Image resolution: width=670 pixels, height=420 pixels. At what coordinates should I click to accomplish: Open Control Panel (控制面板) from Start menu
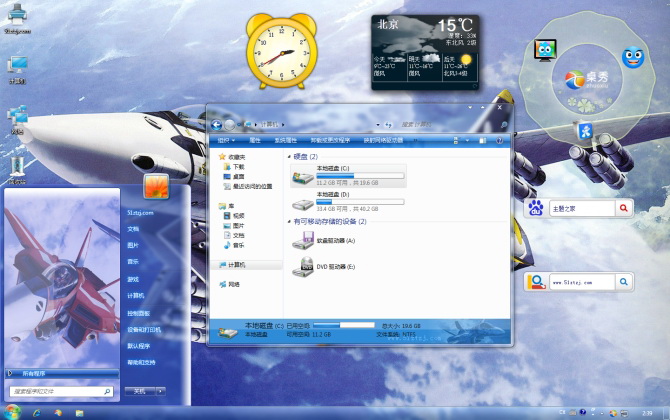coord(138,313)
